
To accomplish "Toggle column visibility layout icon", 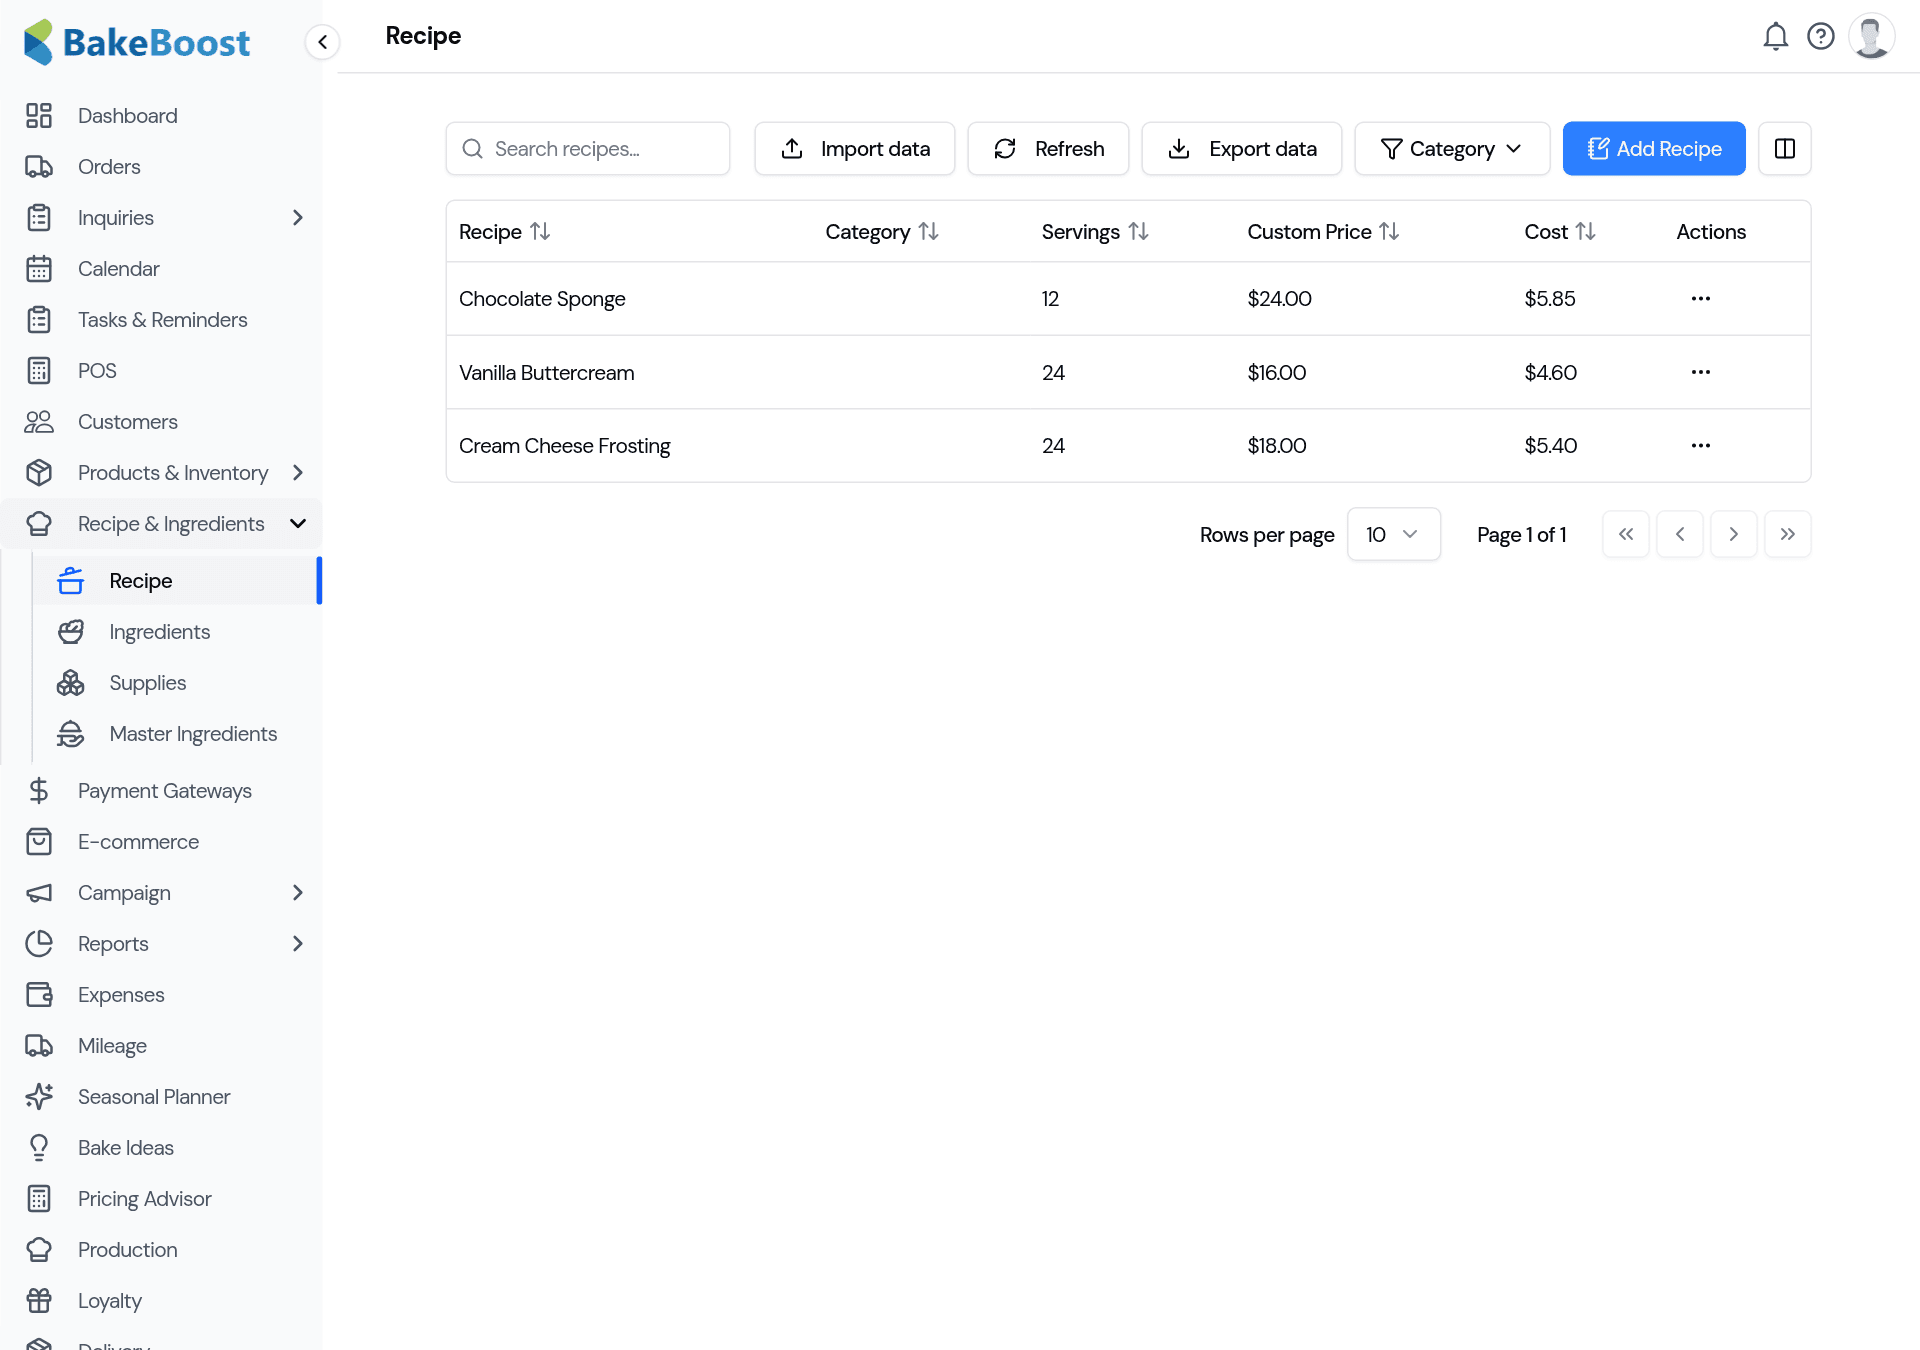I will tap(1785, 149).
